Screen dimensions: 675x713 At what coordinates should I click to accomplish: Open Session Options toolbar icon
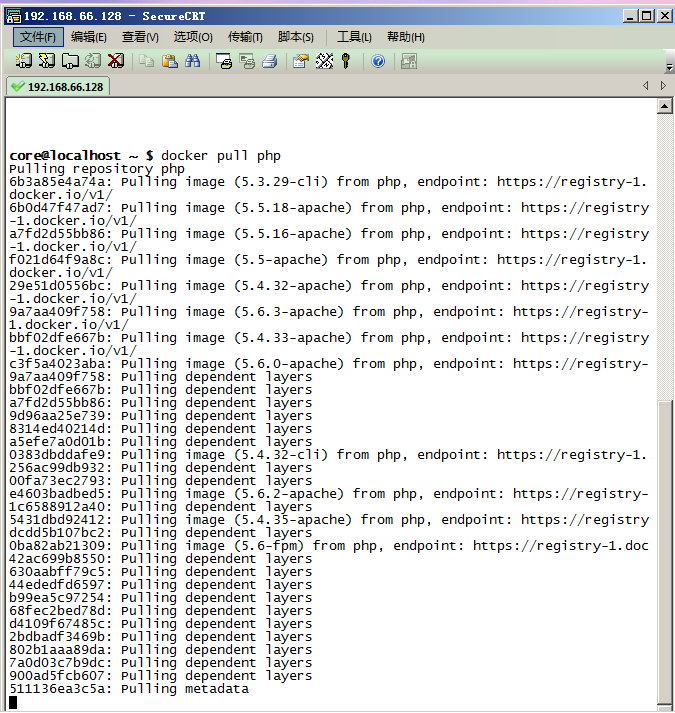pyautogui.click(x=300, y=61)
